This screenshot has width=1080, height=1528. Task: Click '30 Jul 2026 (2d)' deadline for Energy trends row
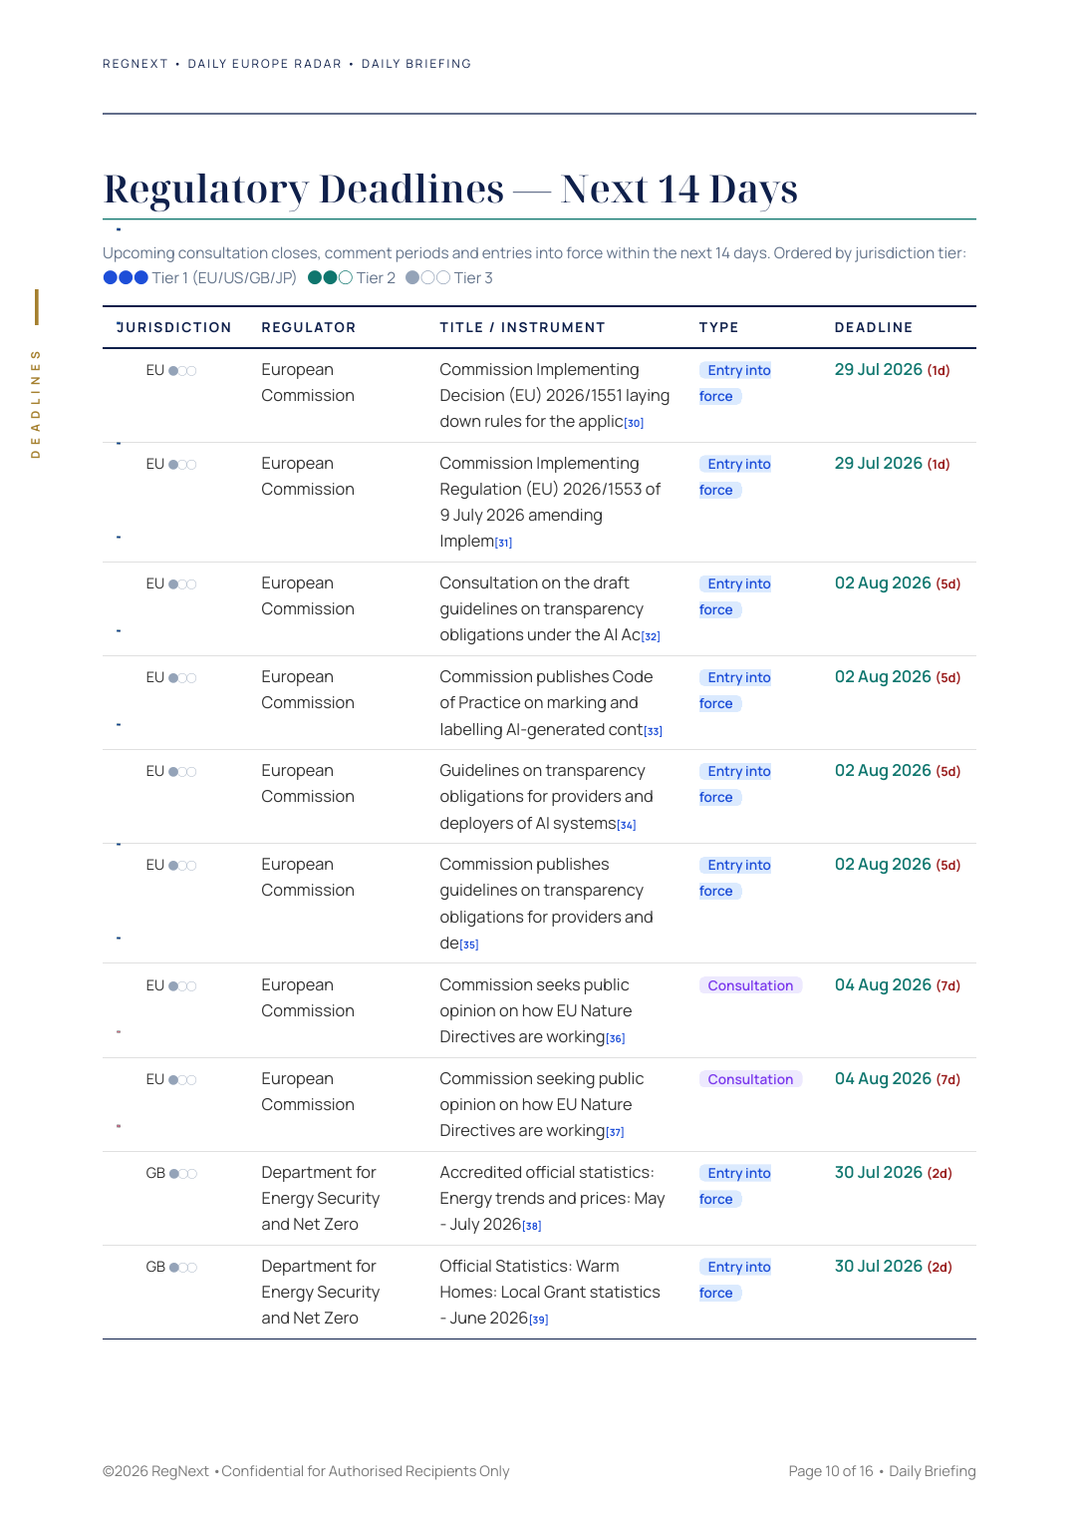pos(893,1172)
